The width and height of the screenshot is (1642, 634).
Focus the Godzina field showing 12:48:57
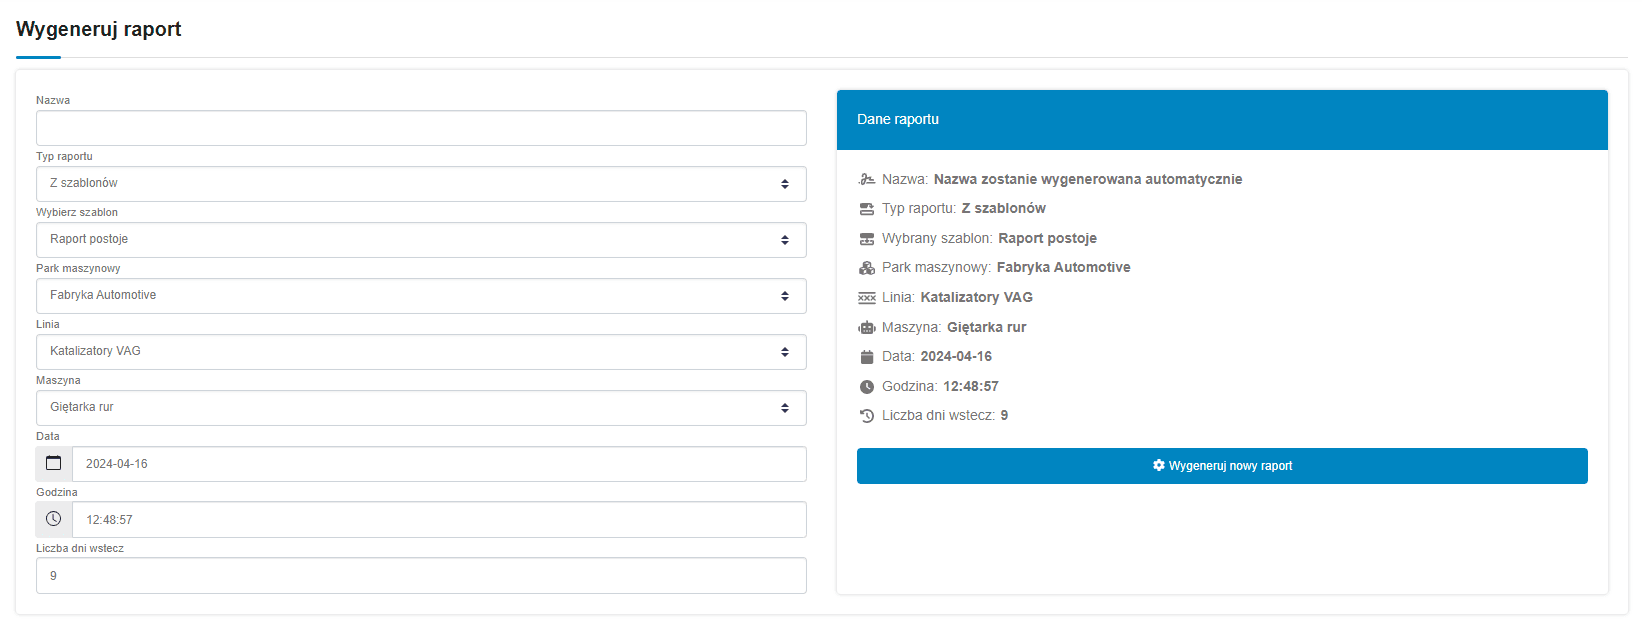tap(439, 520)
